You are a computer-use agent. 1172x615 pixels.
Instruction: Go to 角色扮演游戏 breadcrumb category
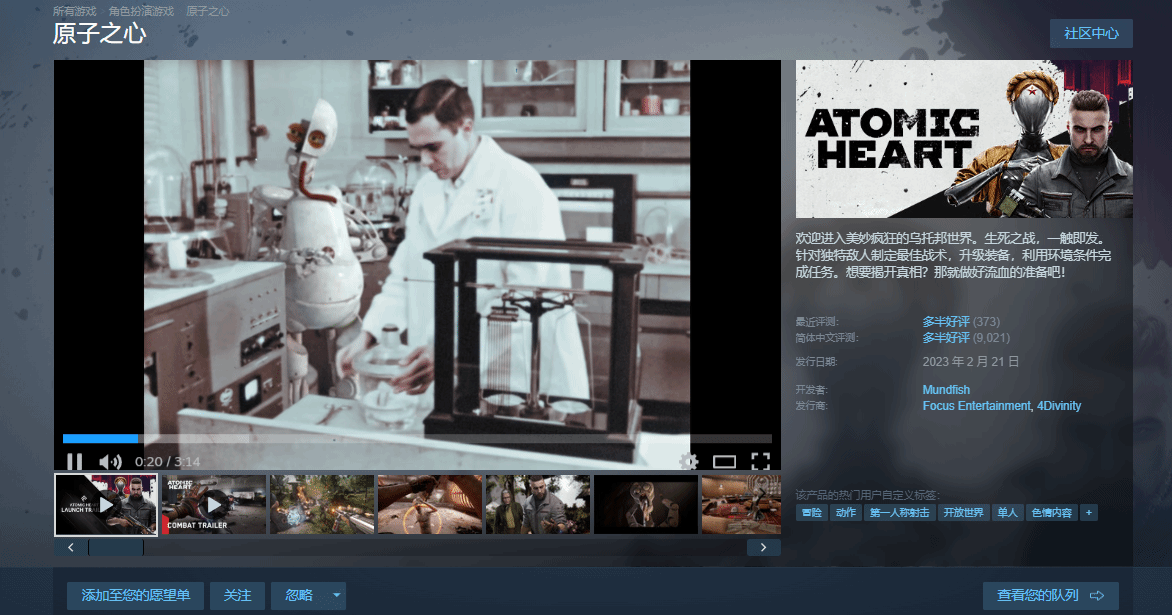pyautogui.click(x=141, y=11)
